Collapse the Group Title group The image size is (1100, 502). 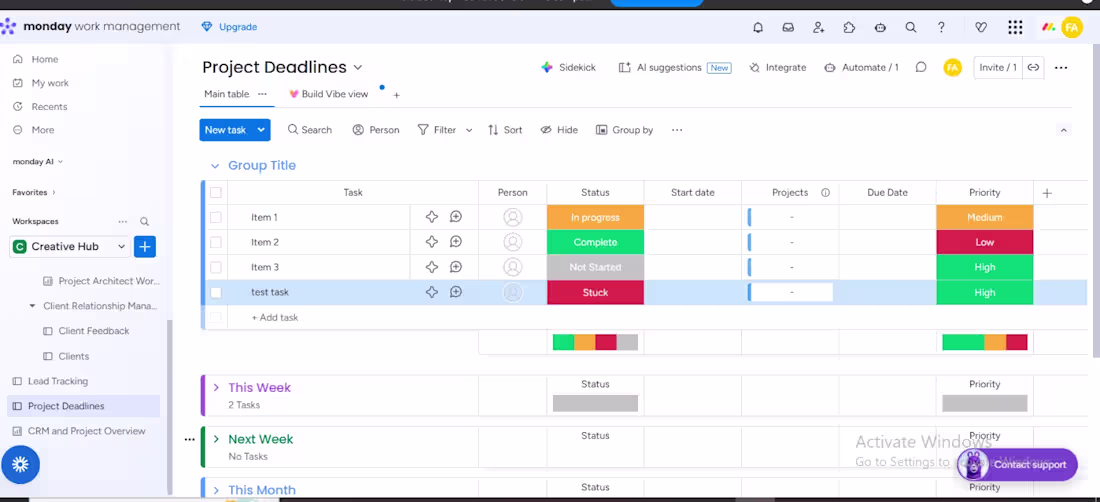tap(215, 166)
